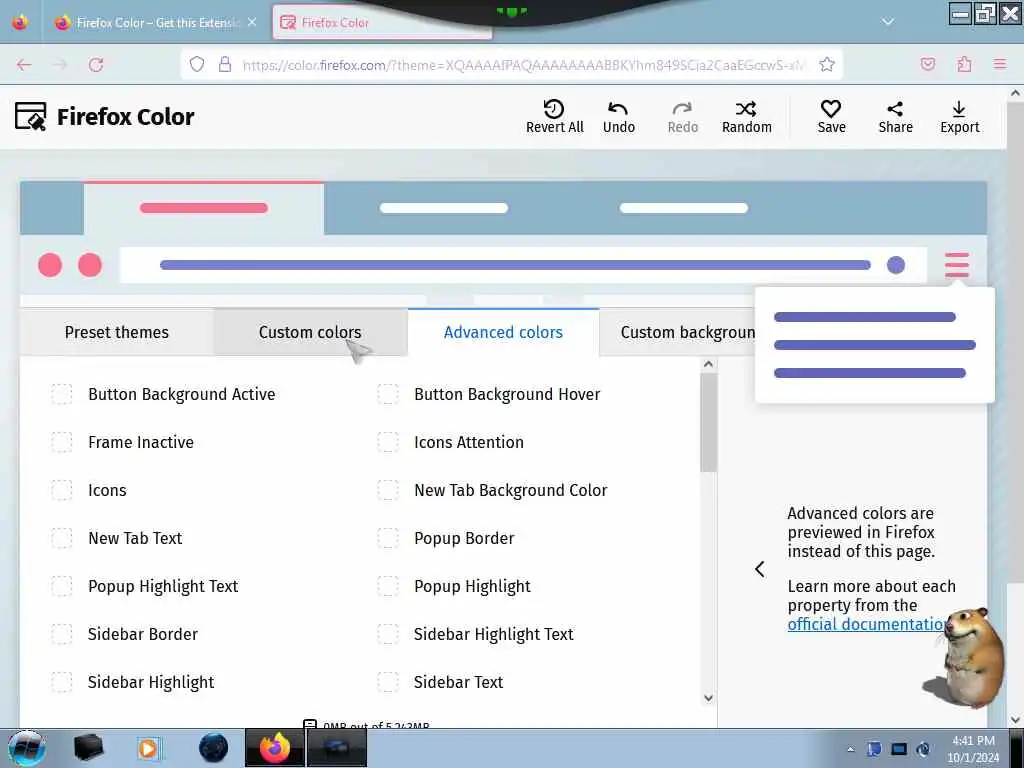Select Sidebar Highlight Text color box
Viewport: 1024px width, 768px height.
388,633
